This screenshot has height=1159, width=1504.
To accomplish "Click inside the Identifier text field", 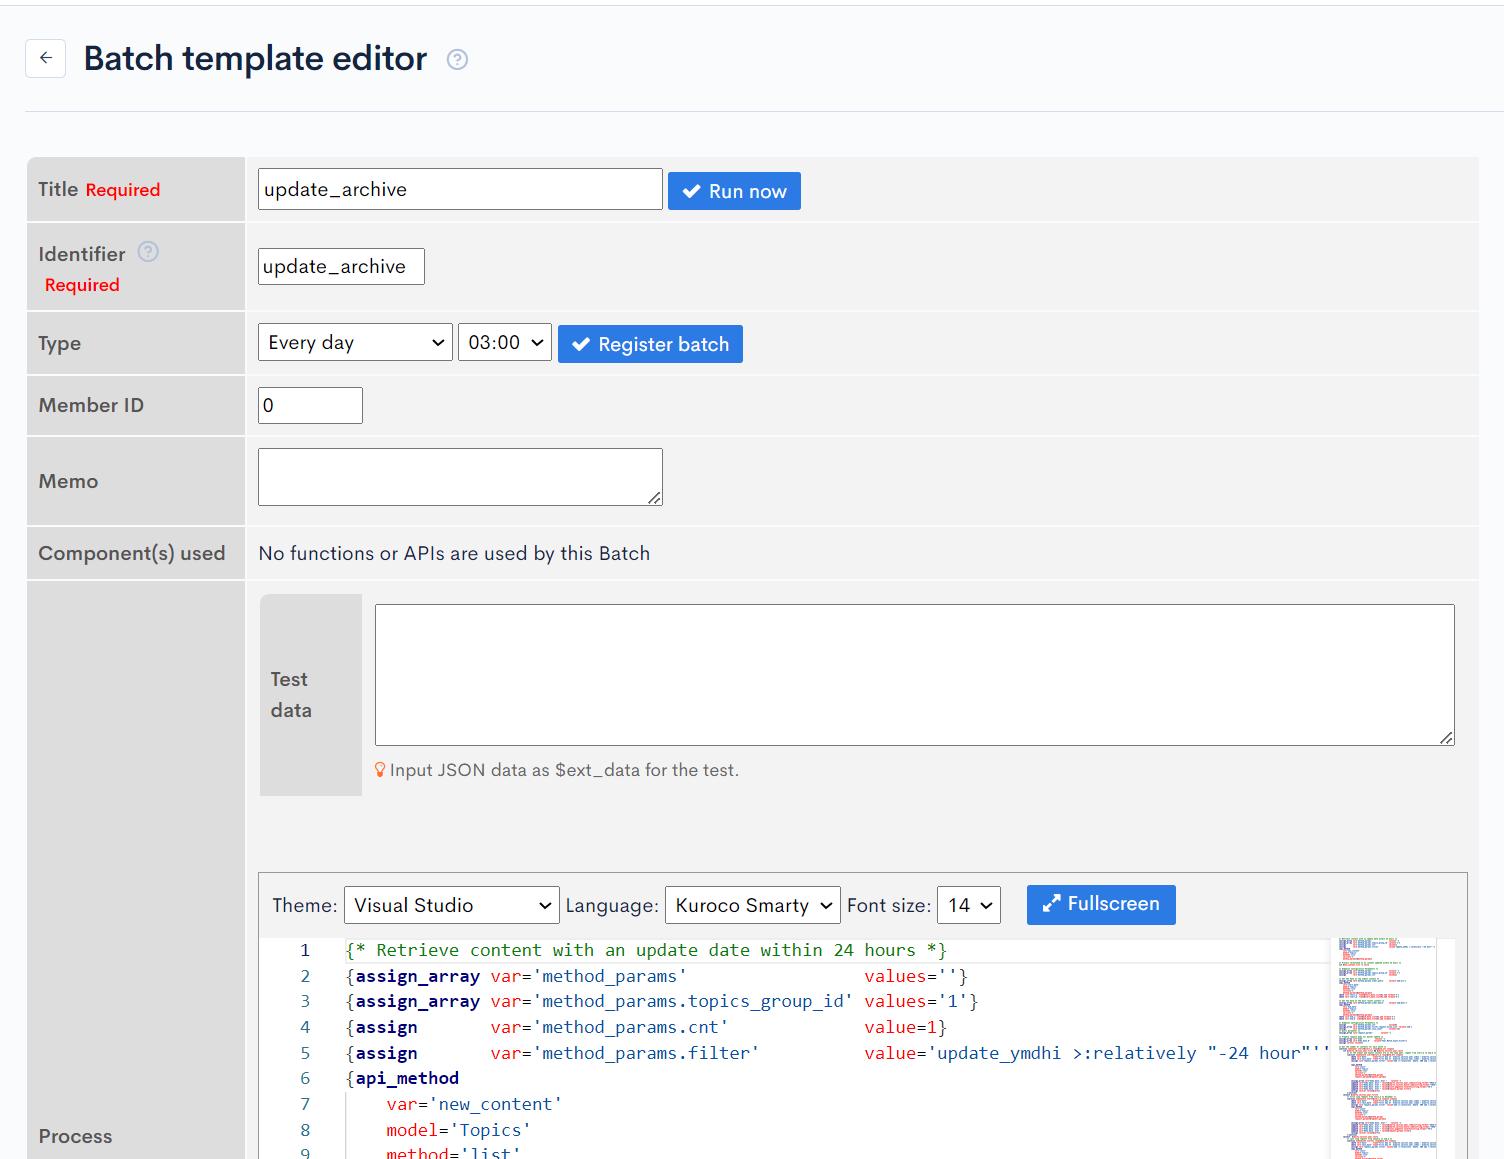I will [340, 266].
